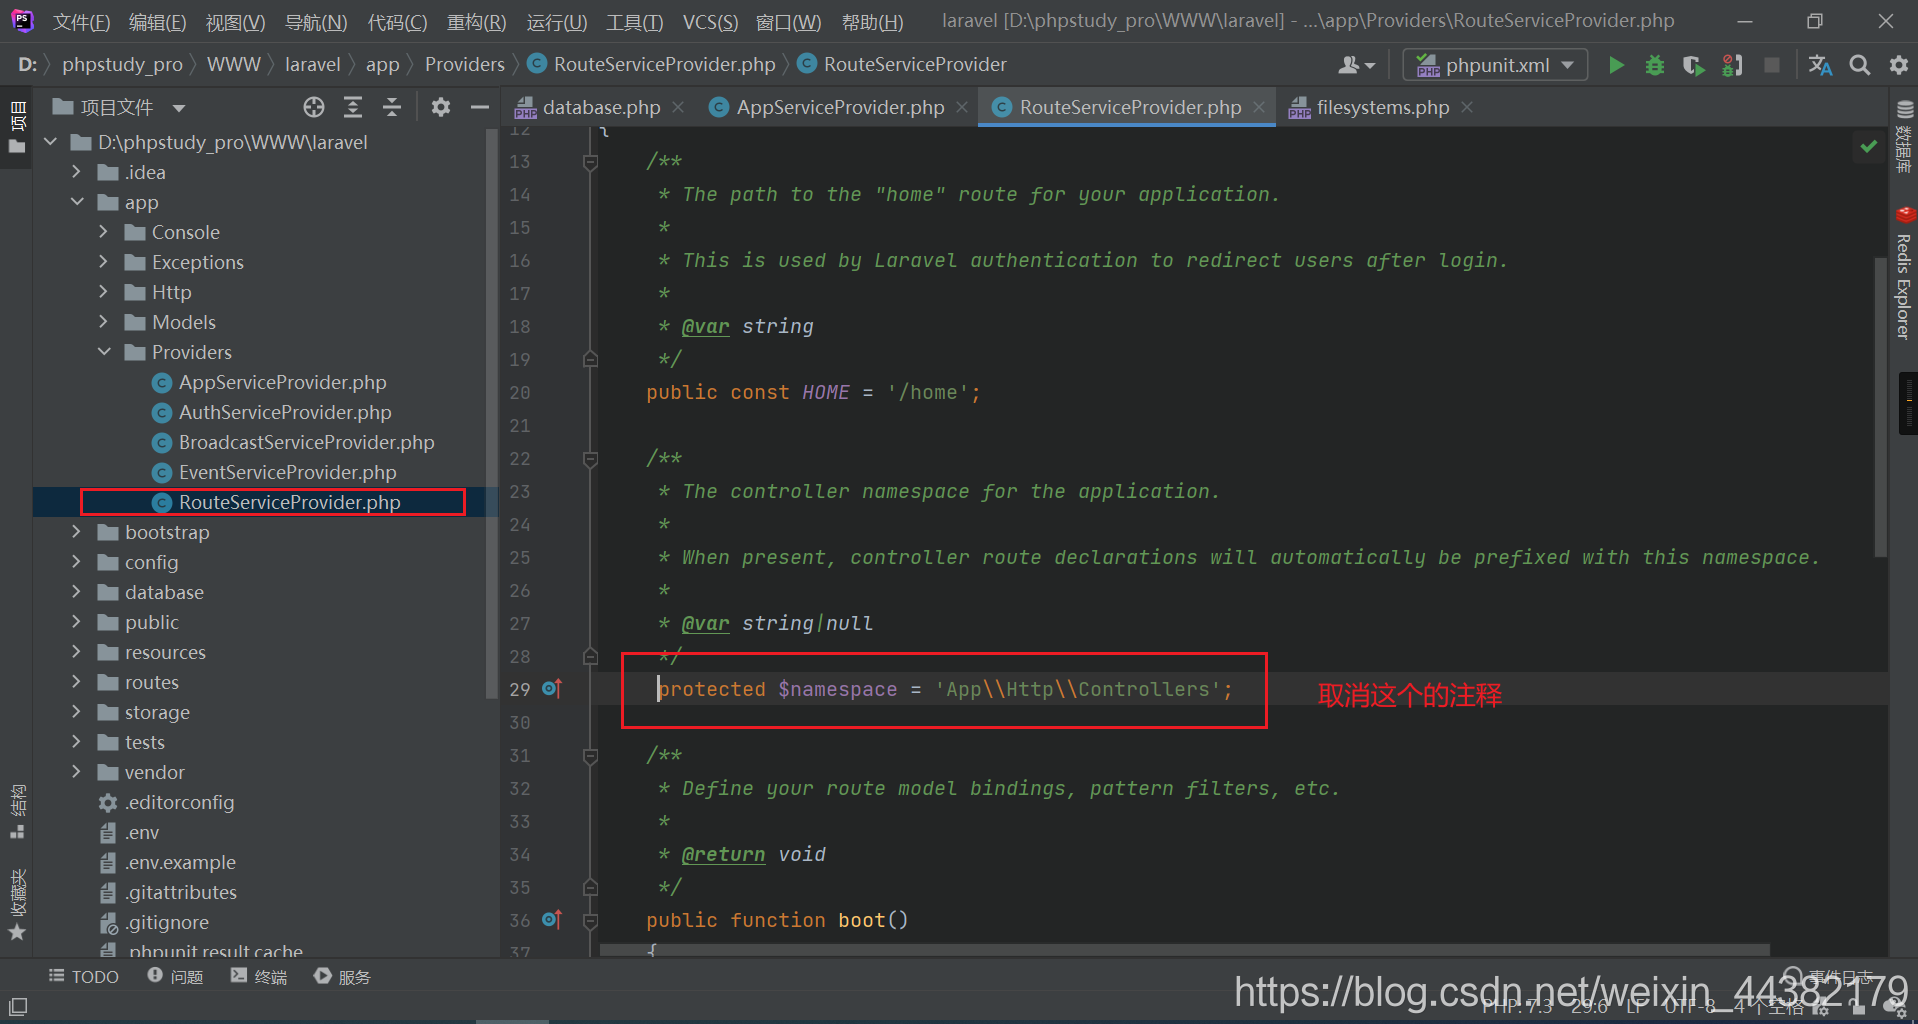Open the translate icon in toolbar
The height and width of the screenshot is (1024, 1918).
click(1821, 65)
